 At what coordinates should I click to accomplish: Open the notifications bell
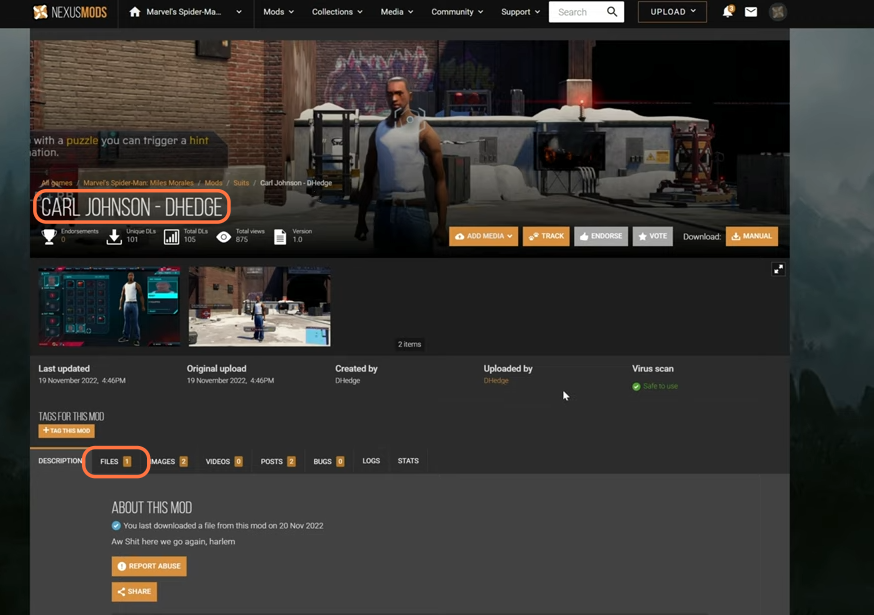coord(727,12)
